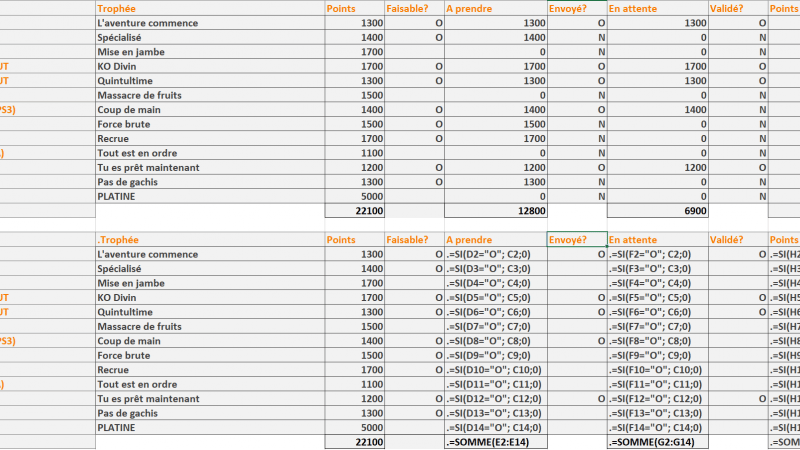Click the =SI(F10="O"; C10;0) cell
Image resolution: width=800 pixels, height=450 pixels.
pyautogui.click(x=658, y=370)
